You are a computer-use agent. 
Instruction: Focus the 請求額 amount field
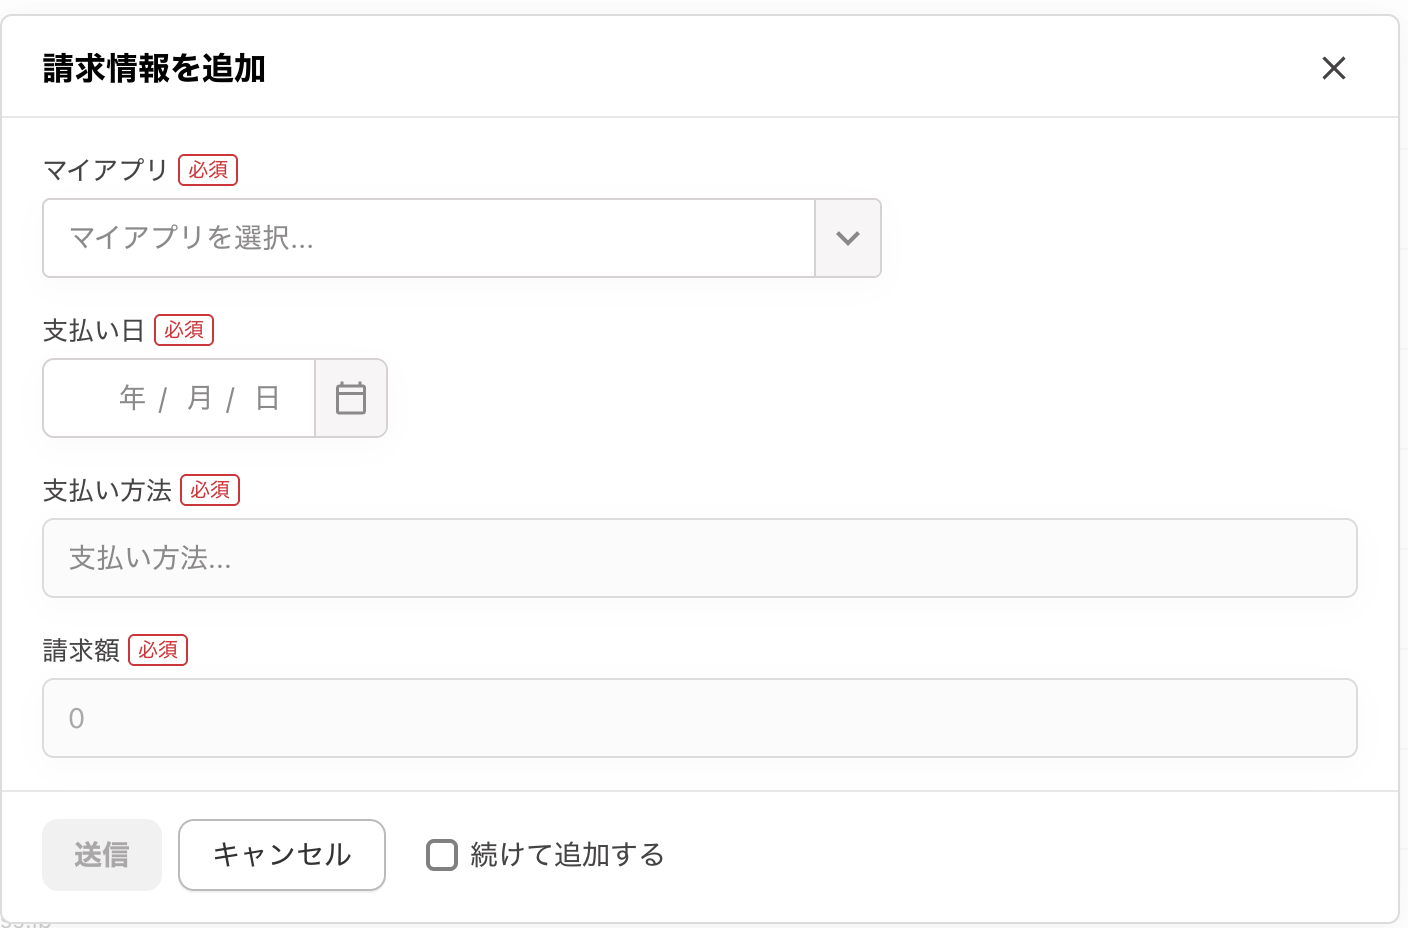[x=699, y=718]
